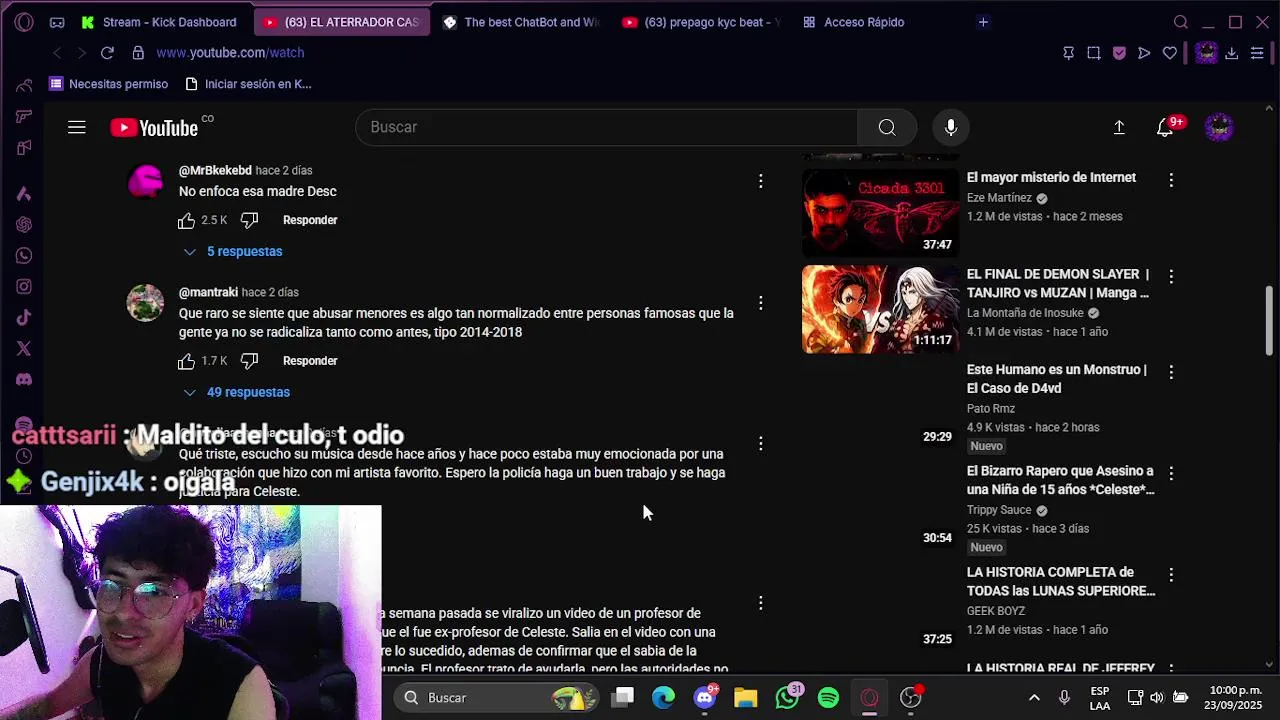Like the comment by @mantraki
The width and height of the screenshot is (1280, 720).
point(187,361)
